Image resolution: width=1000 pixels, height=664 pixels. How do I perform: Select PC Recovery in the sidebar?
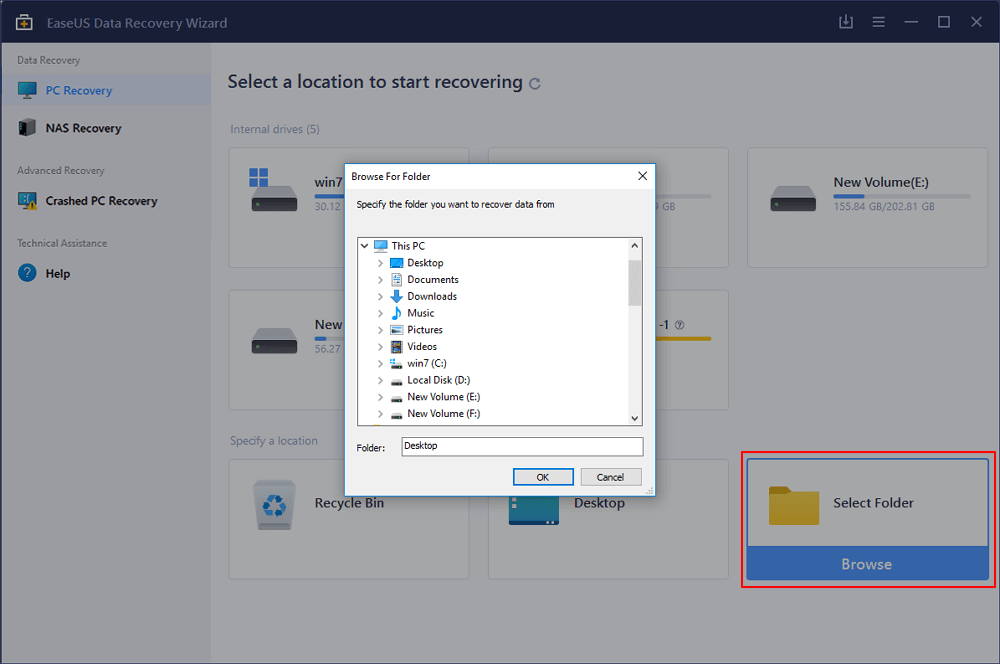78,91
